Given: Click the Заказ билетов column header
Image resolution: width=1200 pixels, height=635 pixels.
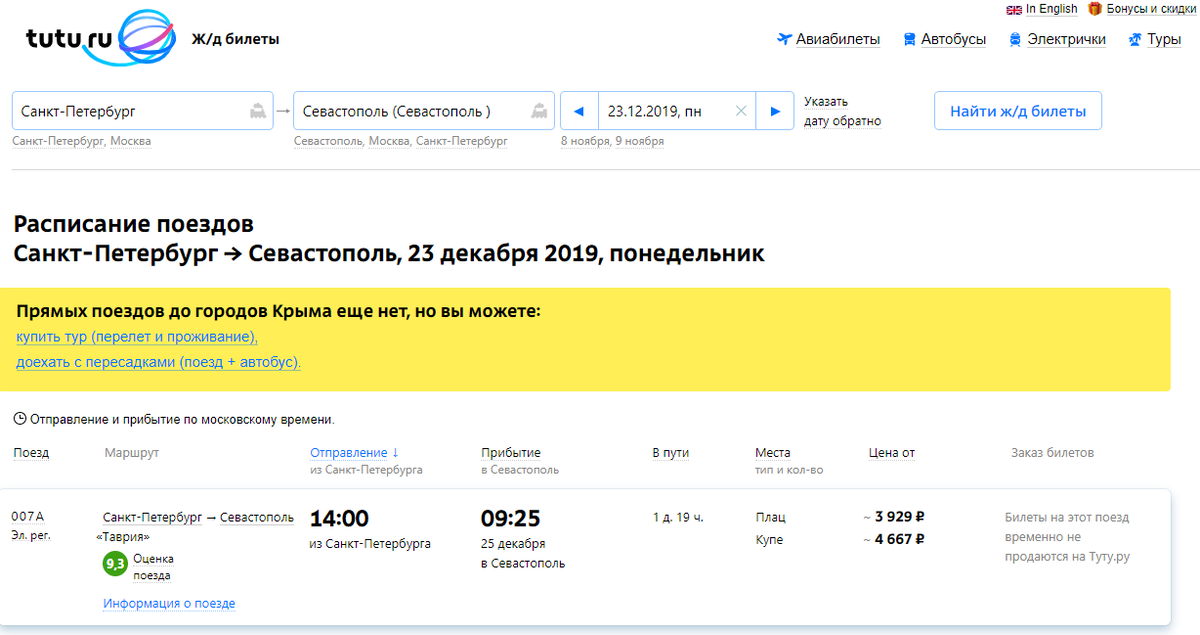Looking at the screenshot, I should [x=1052, y=453].
